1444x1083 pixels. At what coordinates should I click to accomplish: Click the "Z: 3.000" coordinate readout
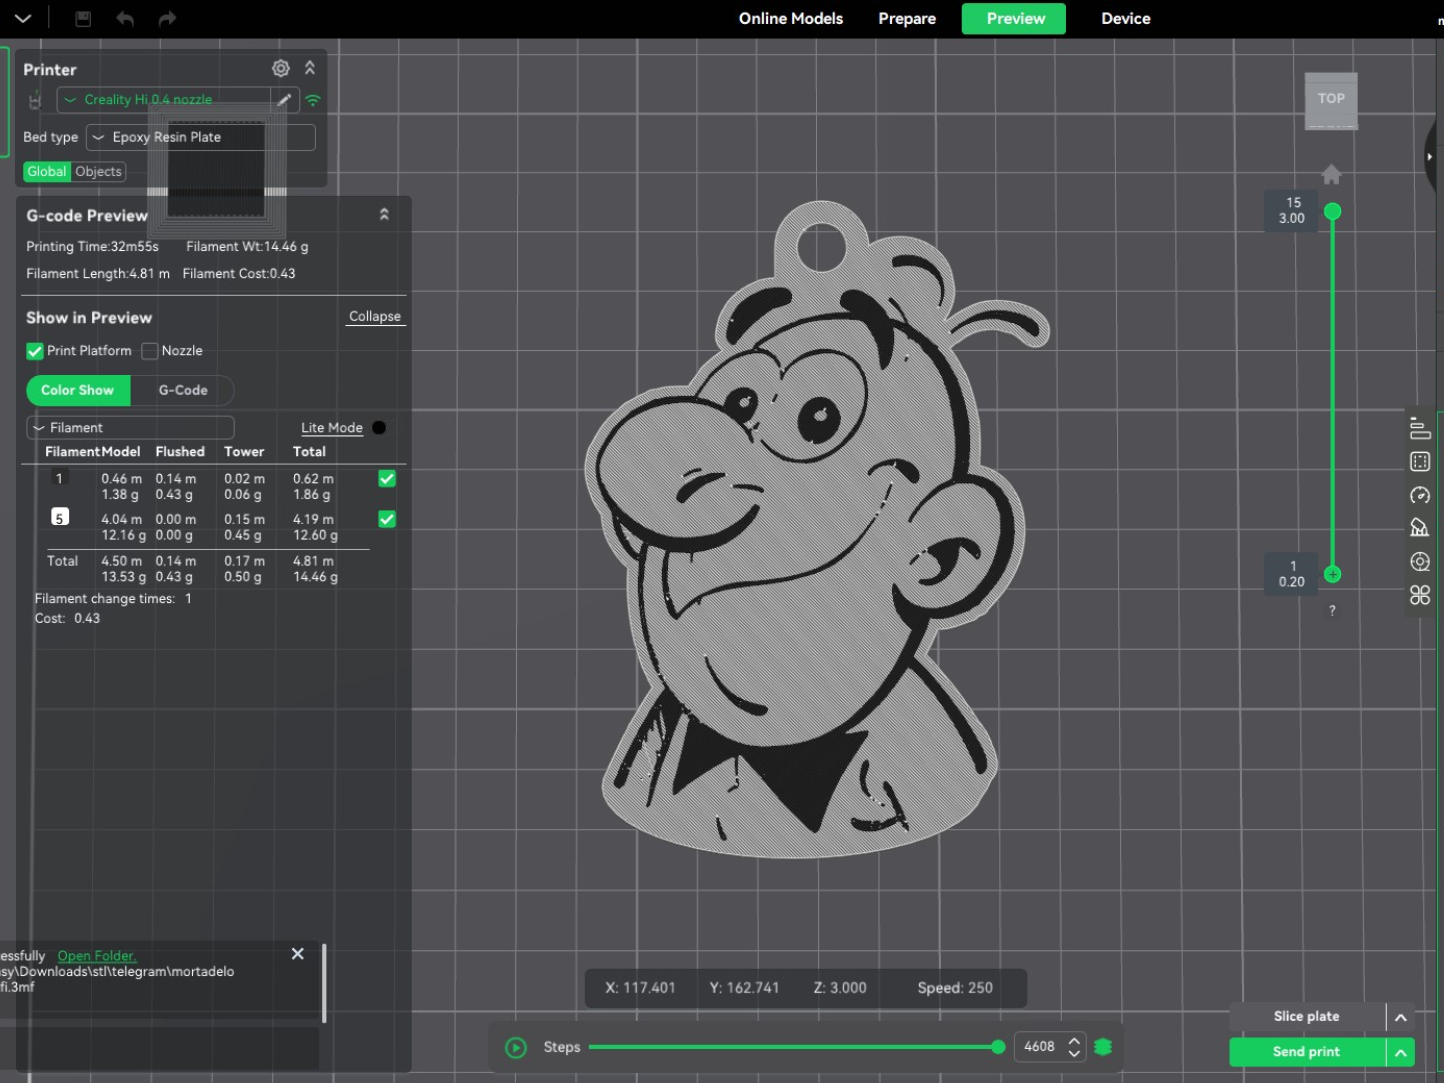840,988
